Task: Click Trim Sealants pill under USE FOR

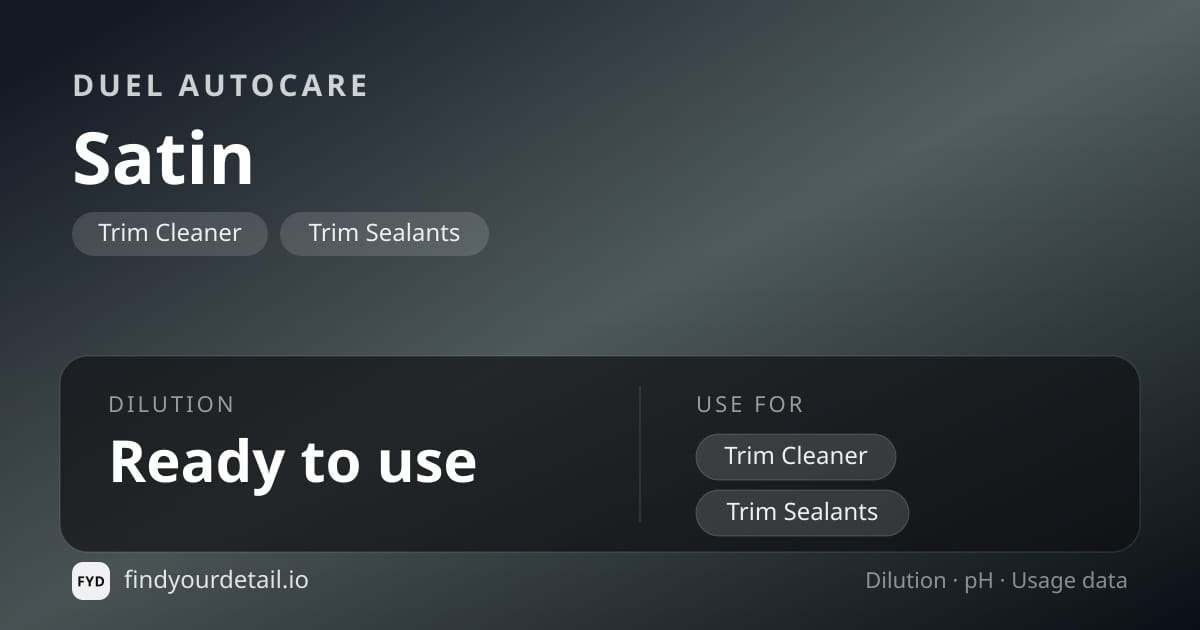Action: coord(802,512)
